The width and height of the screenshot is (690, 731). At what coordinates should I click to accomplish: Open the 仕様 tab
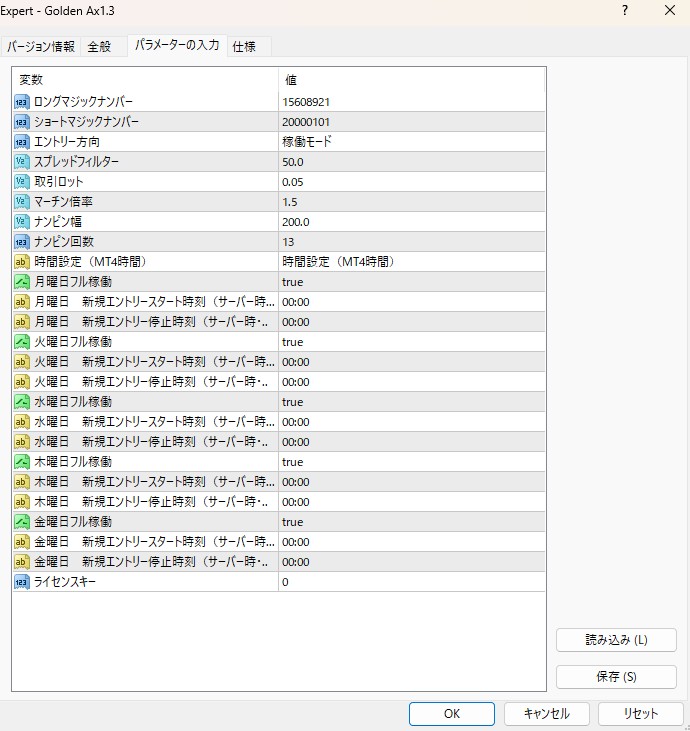point(249,47)
